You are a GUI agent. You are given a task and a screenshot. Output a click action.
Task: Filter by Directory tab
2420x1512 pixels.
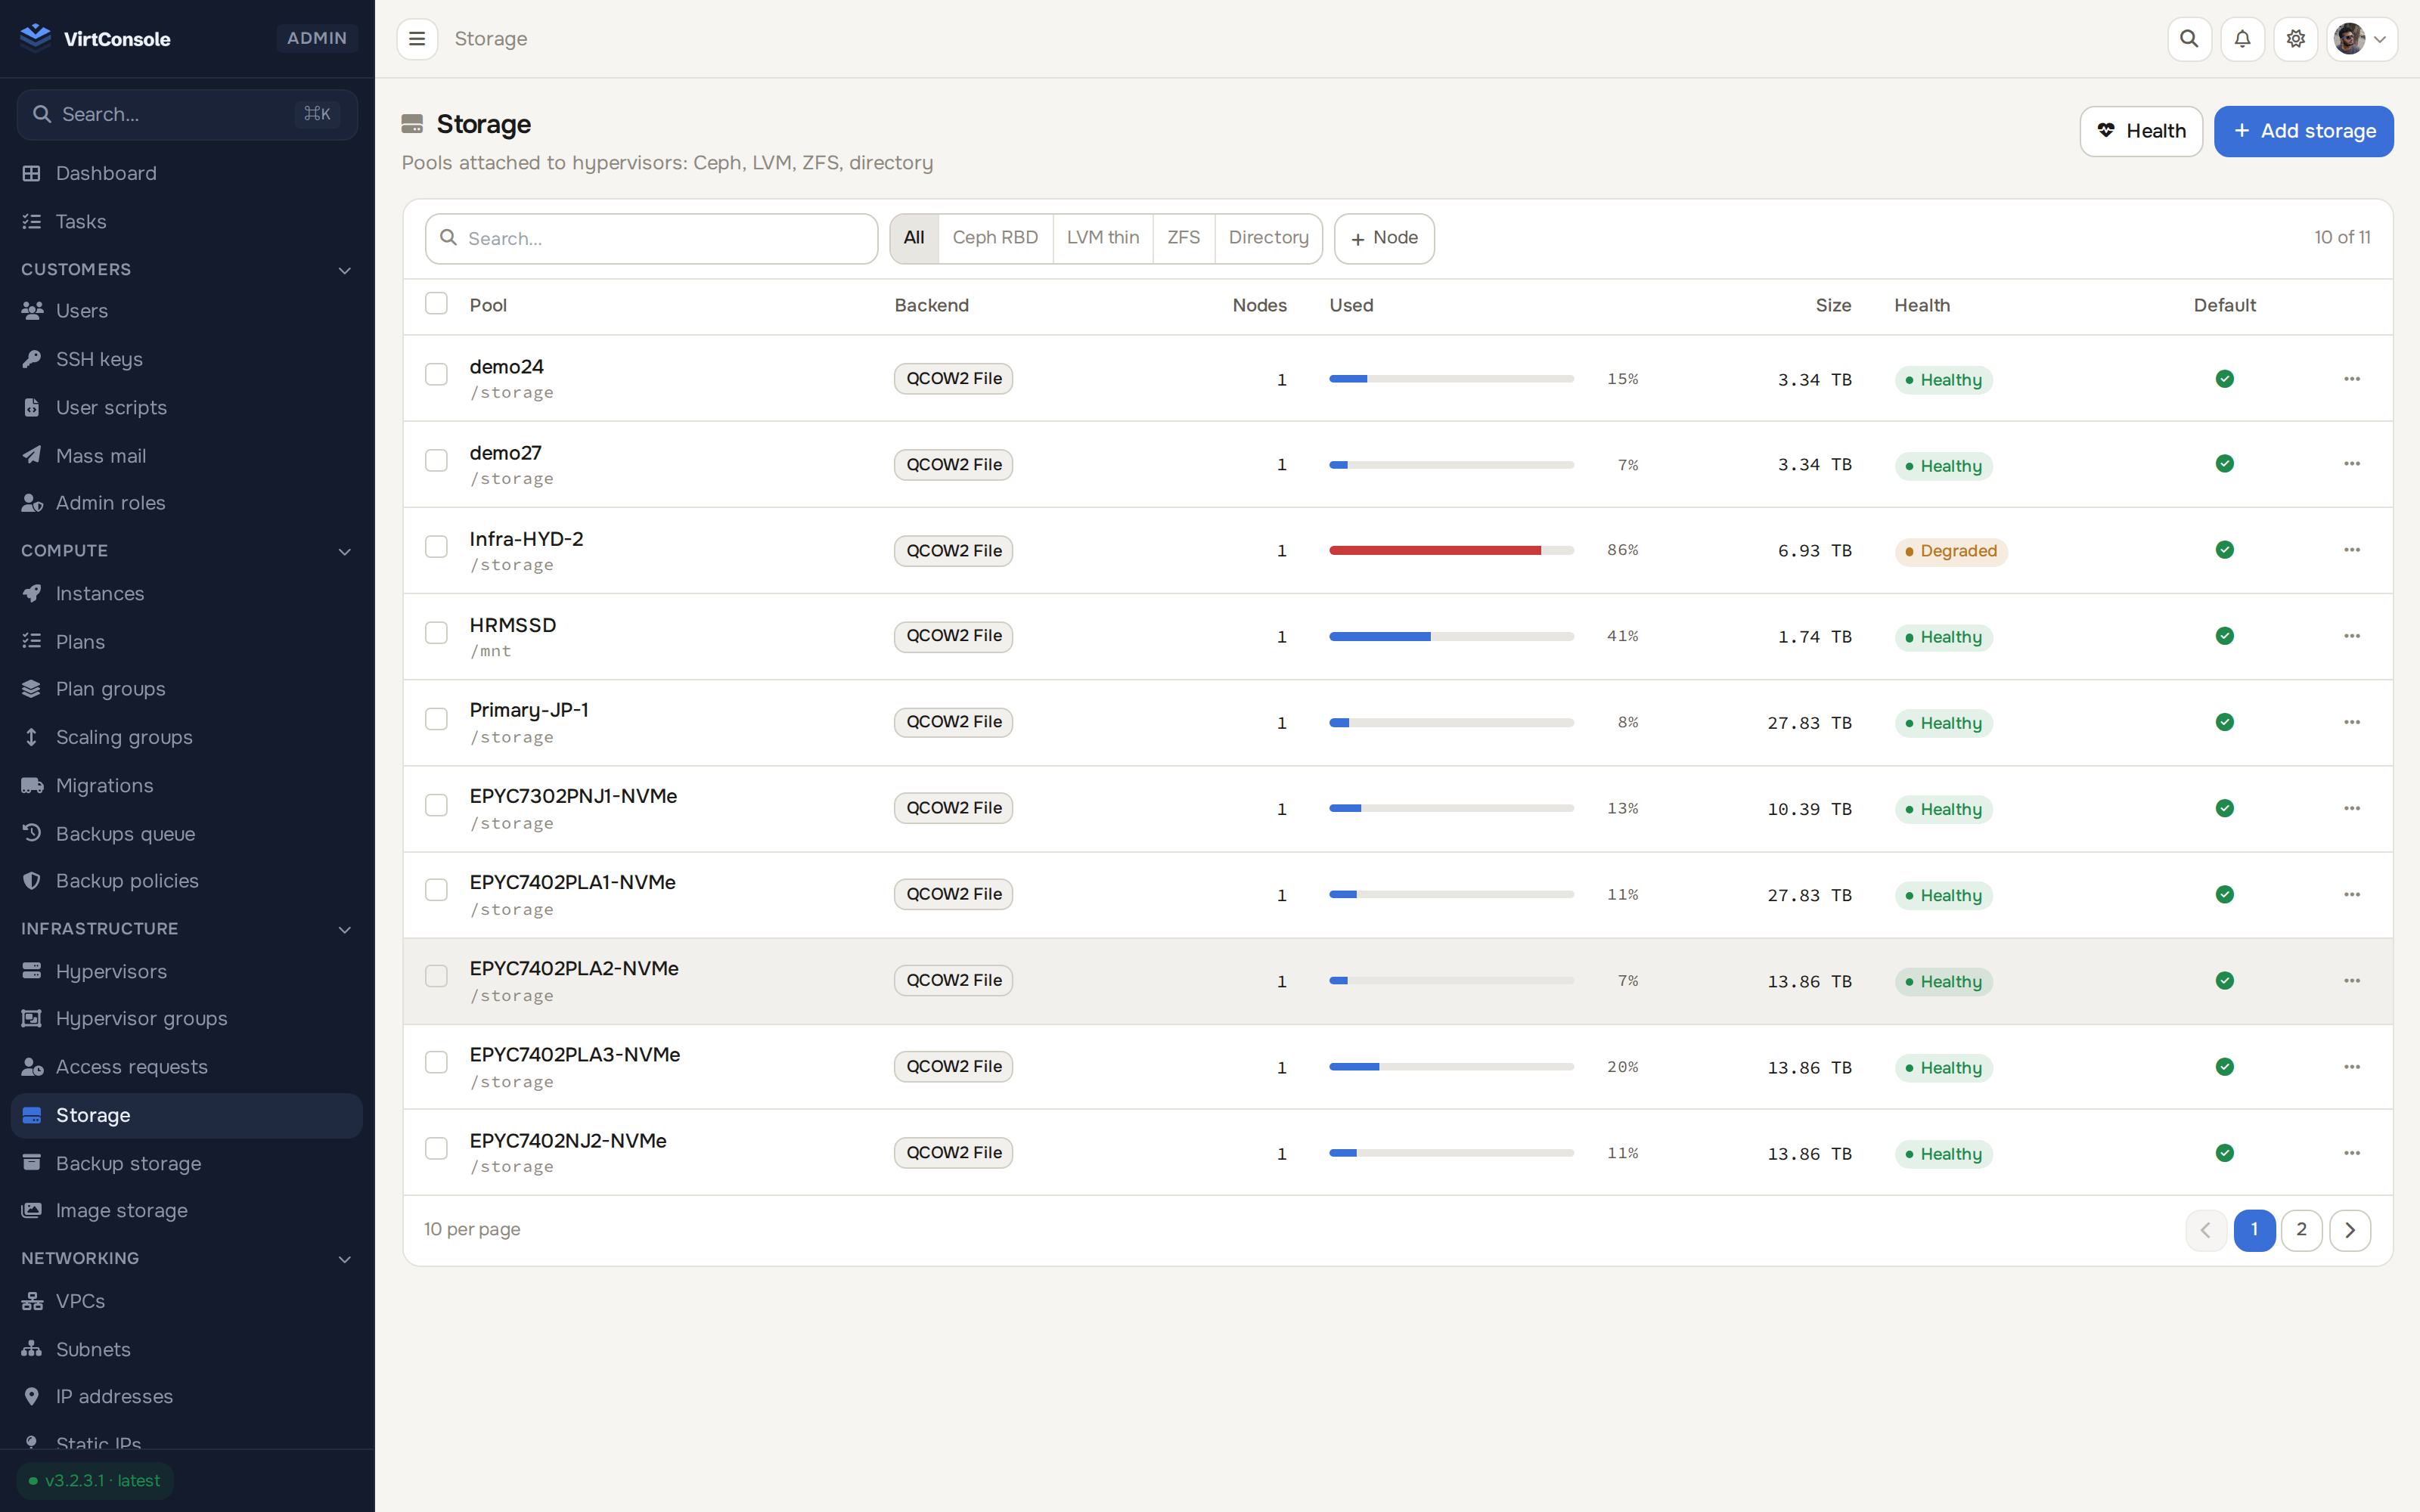[x=1268, y=238]
